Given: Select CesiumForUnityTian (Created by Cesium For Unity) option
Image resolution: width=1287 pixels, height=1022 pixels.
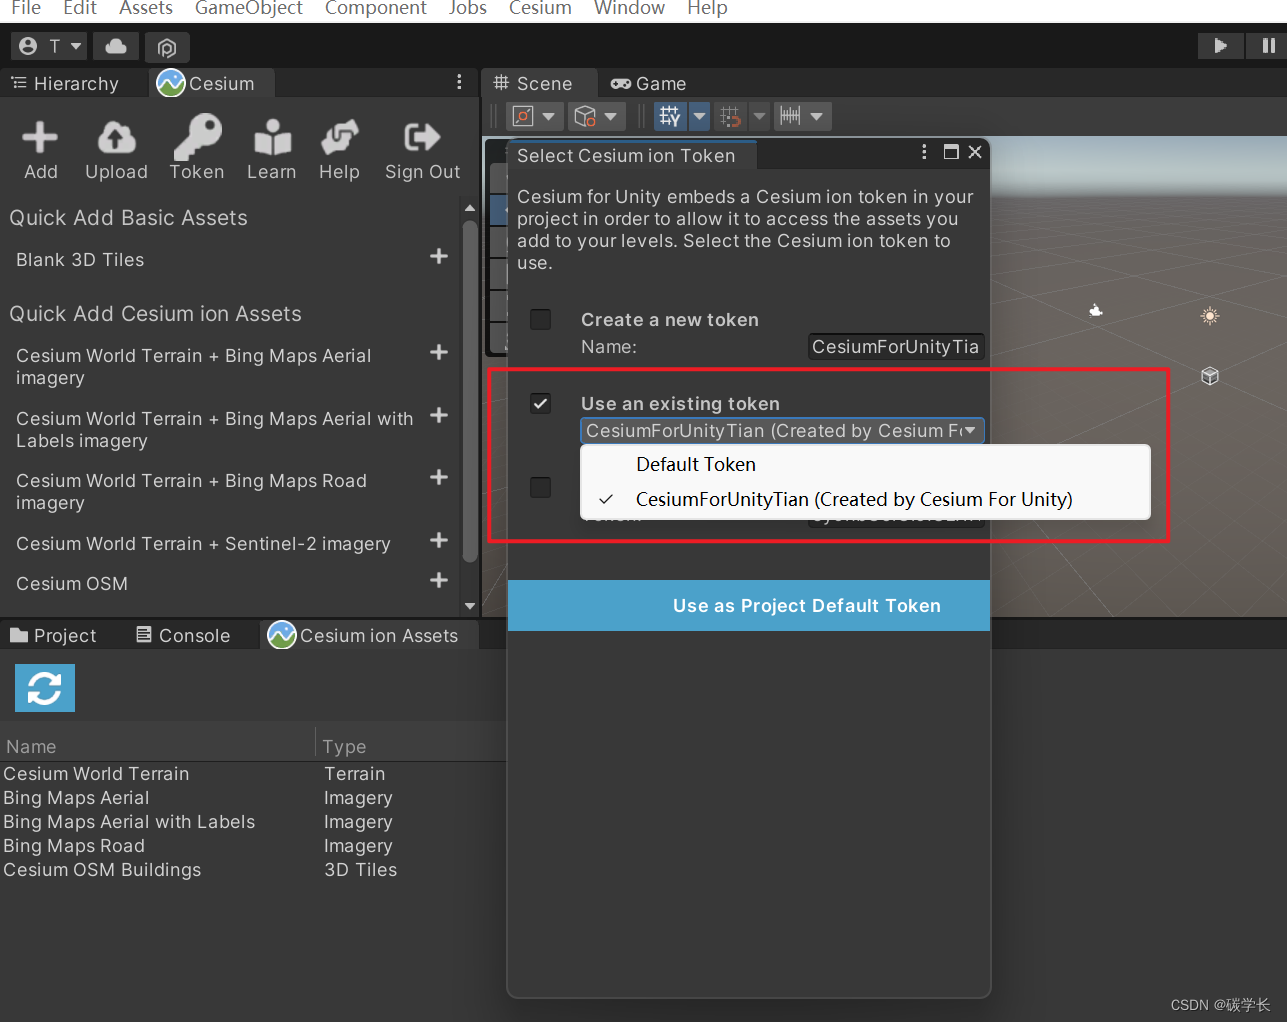Looking at the screenshot, I should point(865,499).
